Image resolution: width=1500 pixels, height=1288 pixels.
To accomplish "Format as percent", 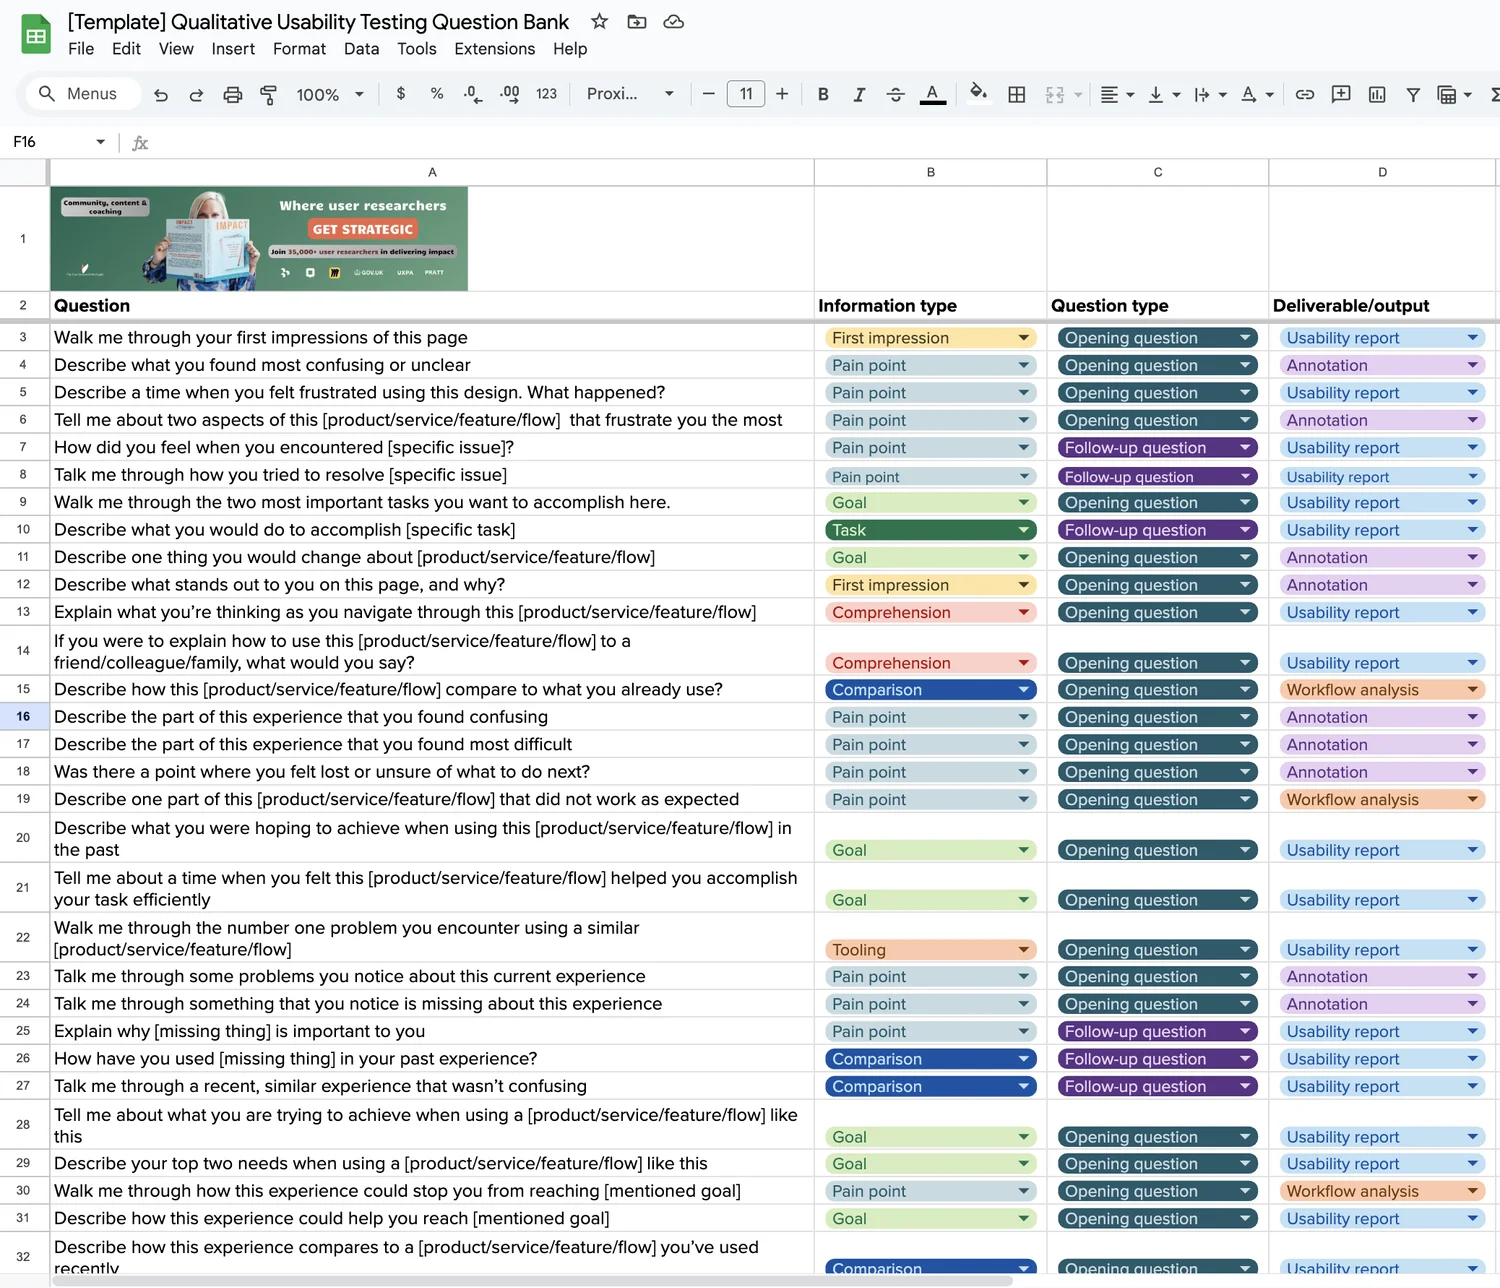I will tap(437, 93).
